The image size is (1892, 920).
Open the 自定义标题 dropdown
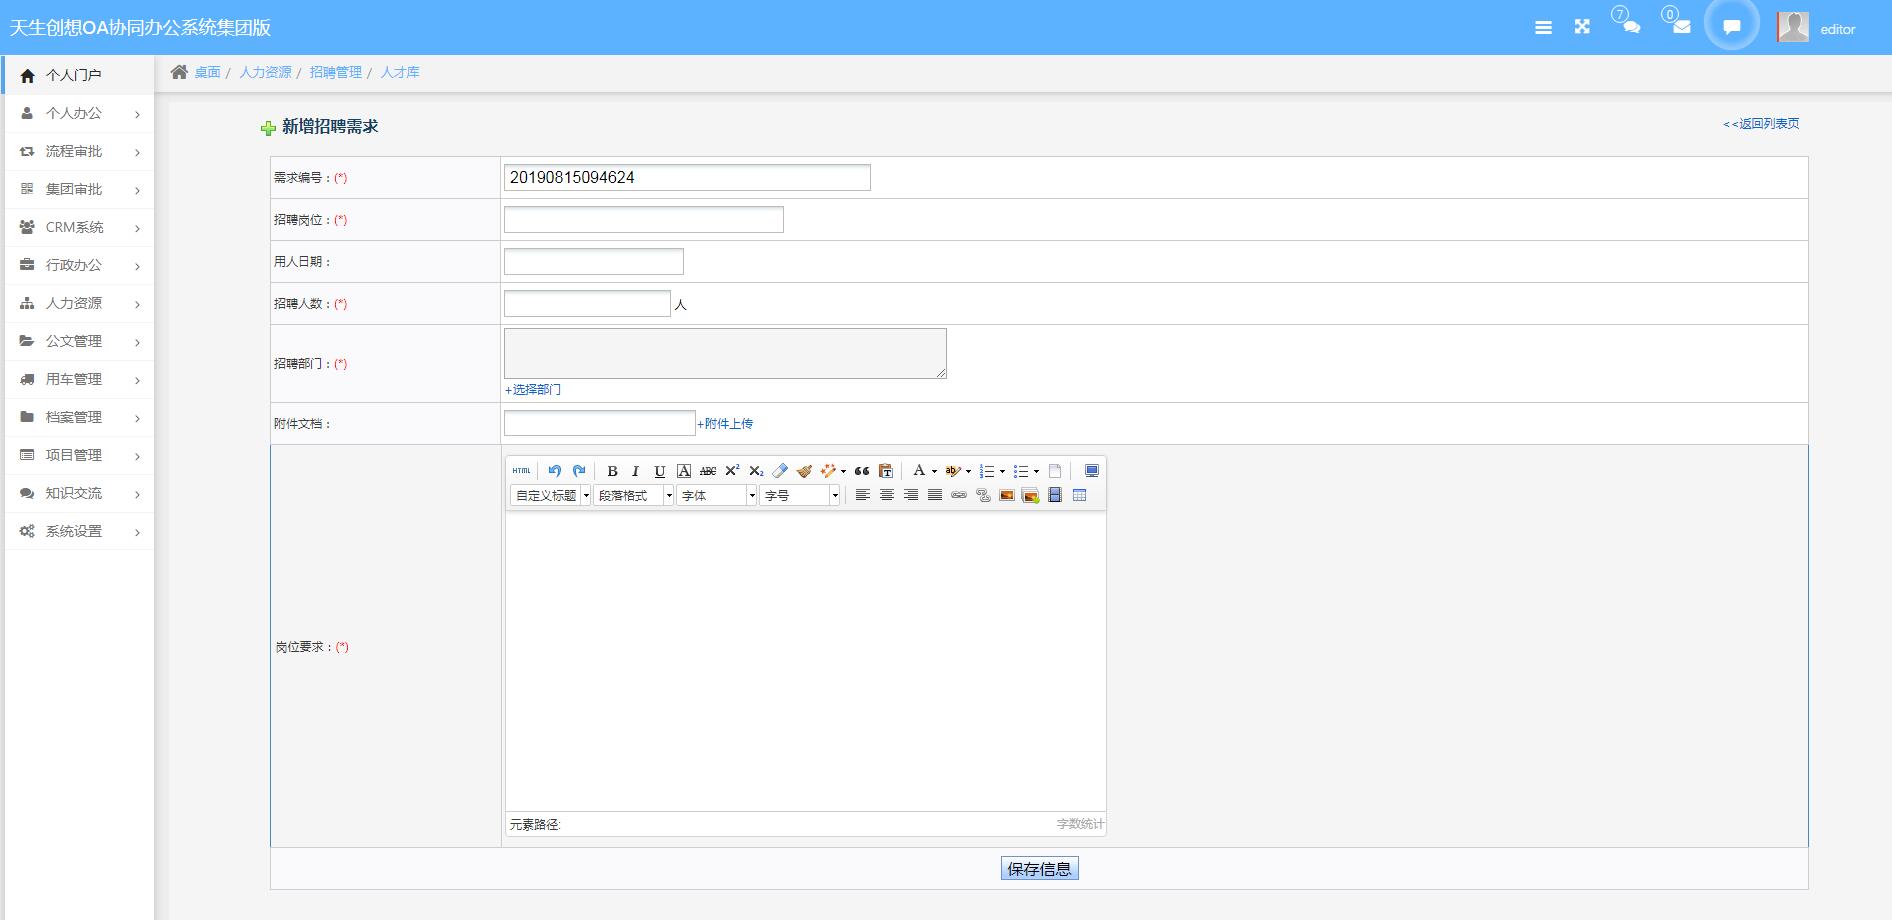tap(551, 495)
